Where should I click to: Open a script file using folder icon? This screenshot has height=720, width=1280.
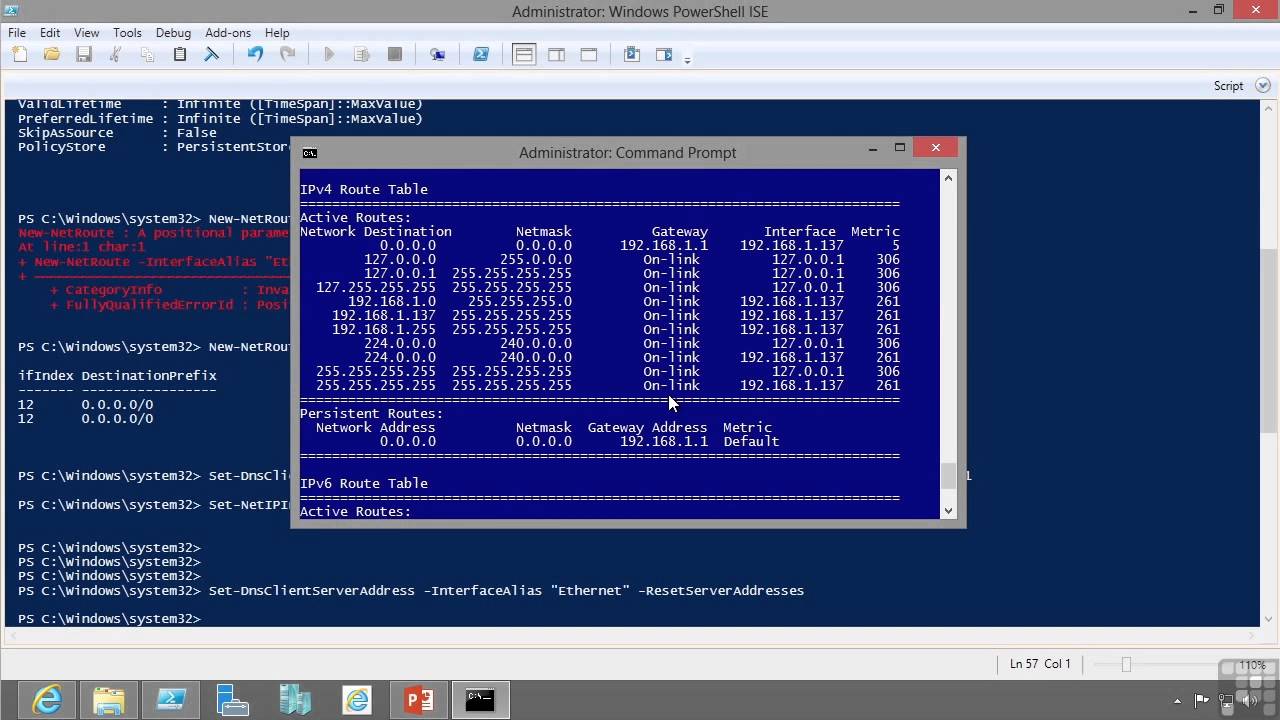52,55
